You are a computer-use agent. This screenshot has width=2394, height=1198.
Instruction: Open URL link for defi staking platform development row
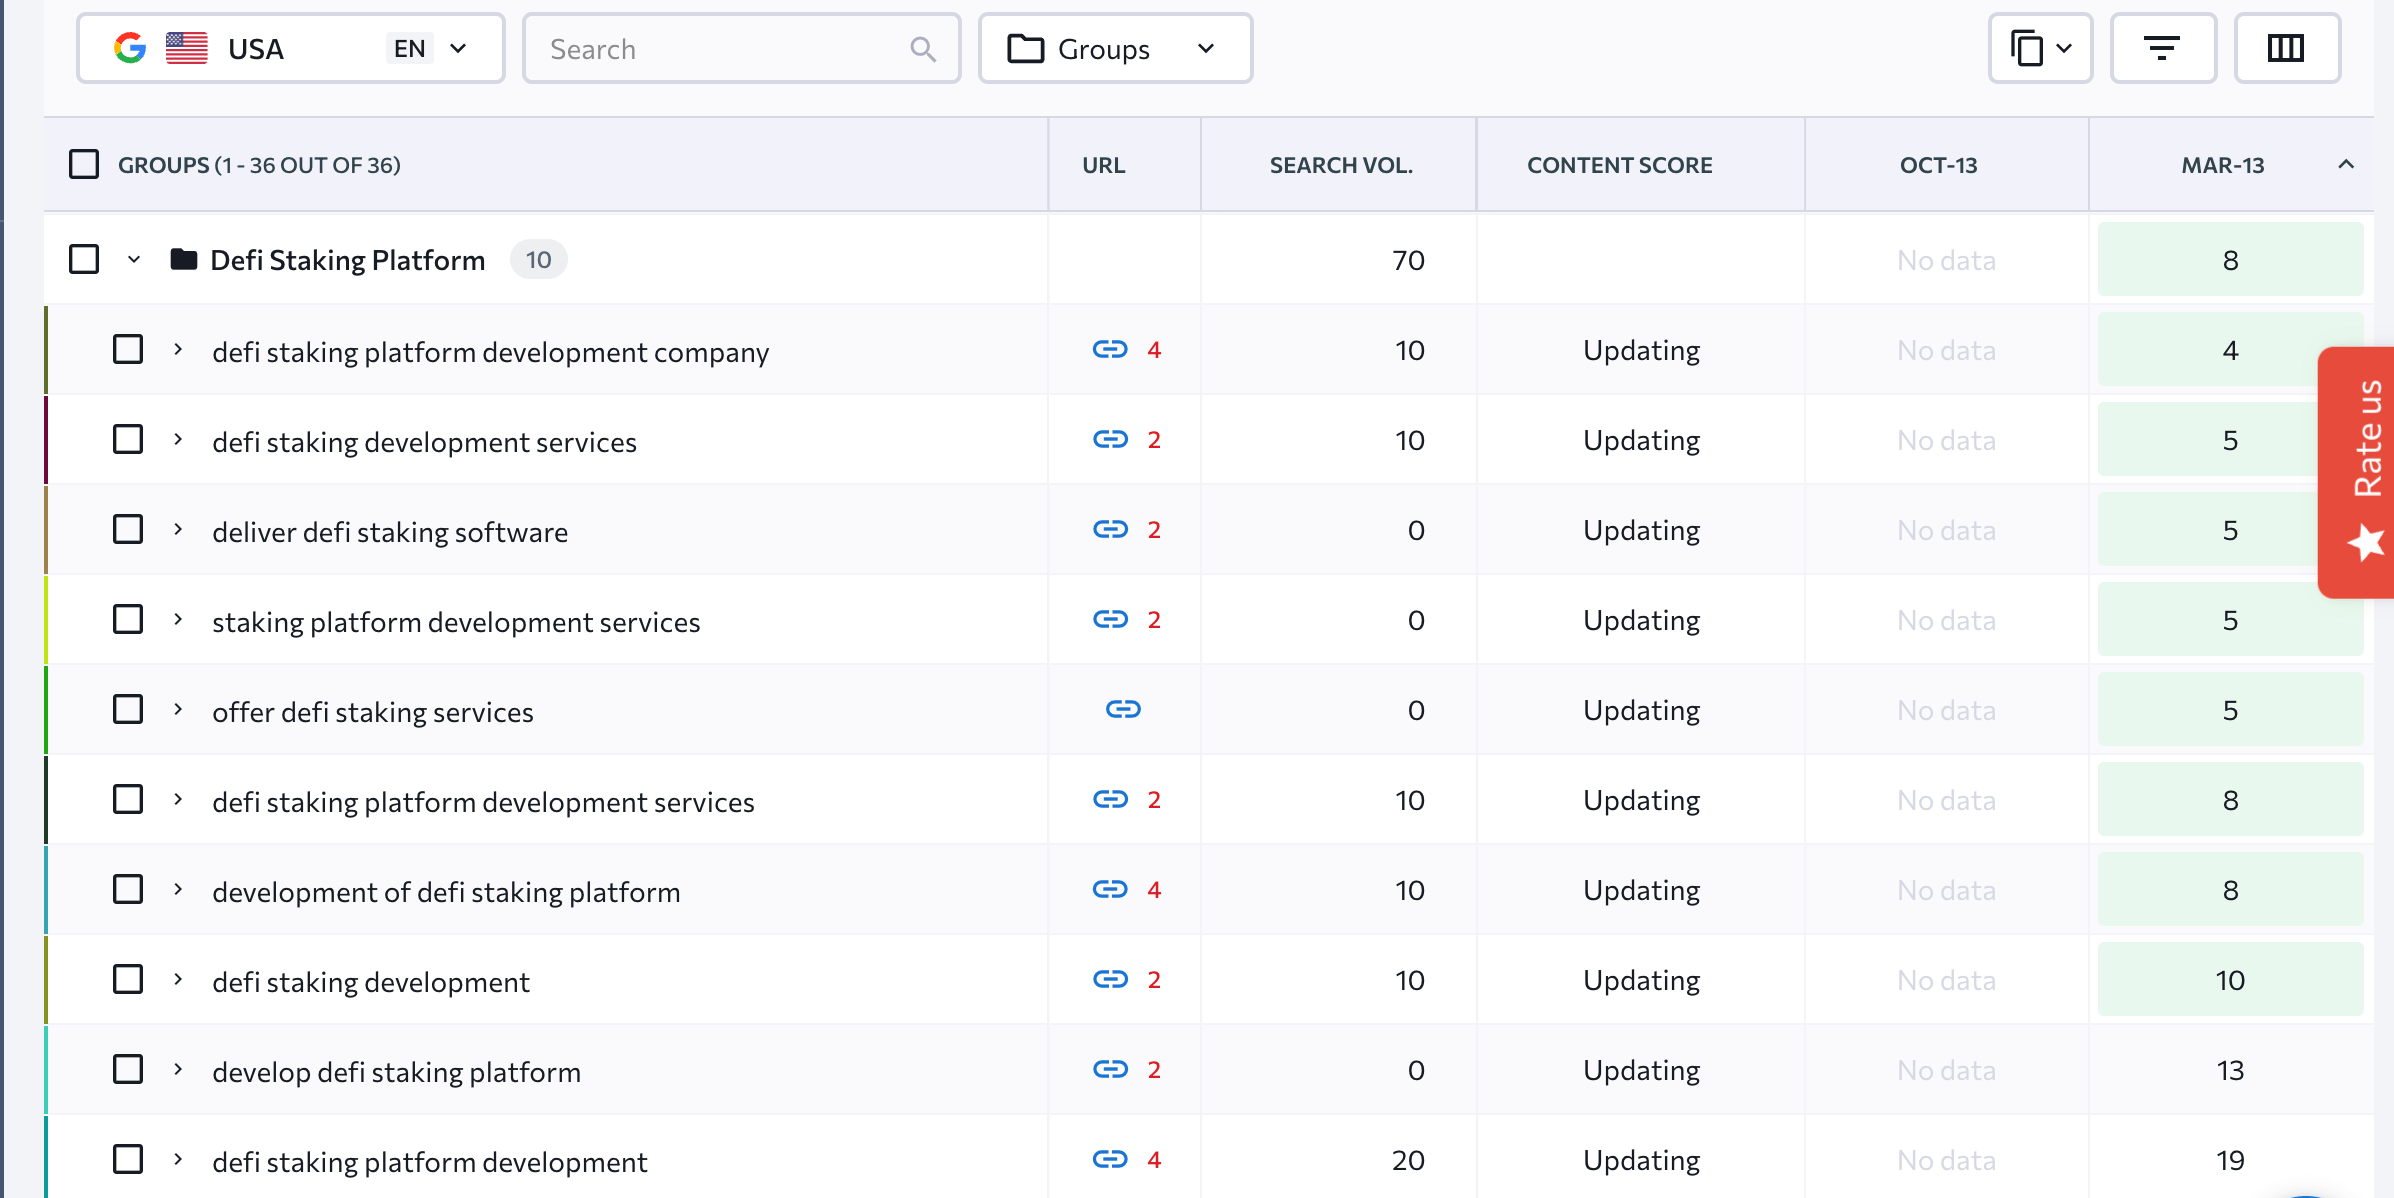point(1110,1160)
